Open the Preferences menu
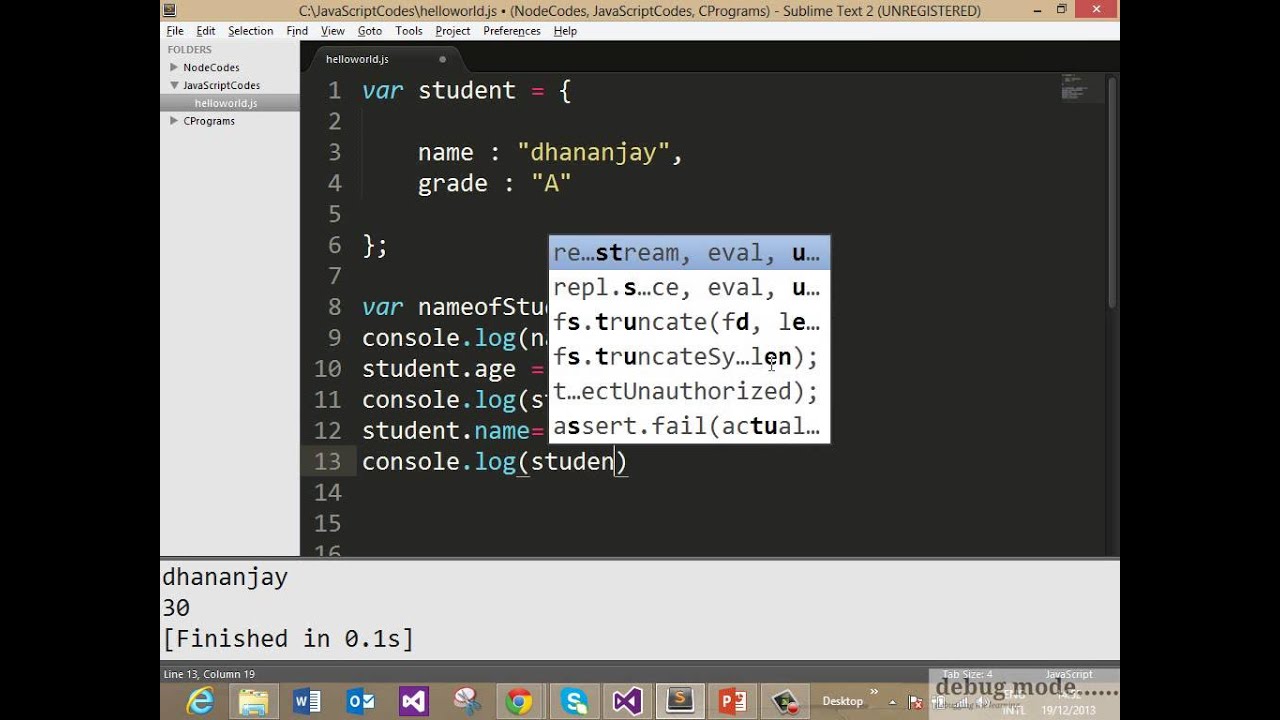 coord(512,31)
